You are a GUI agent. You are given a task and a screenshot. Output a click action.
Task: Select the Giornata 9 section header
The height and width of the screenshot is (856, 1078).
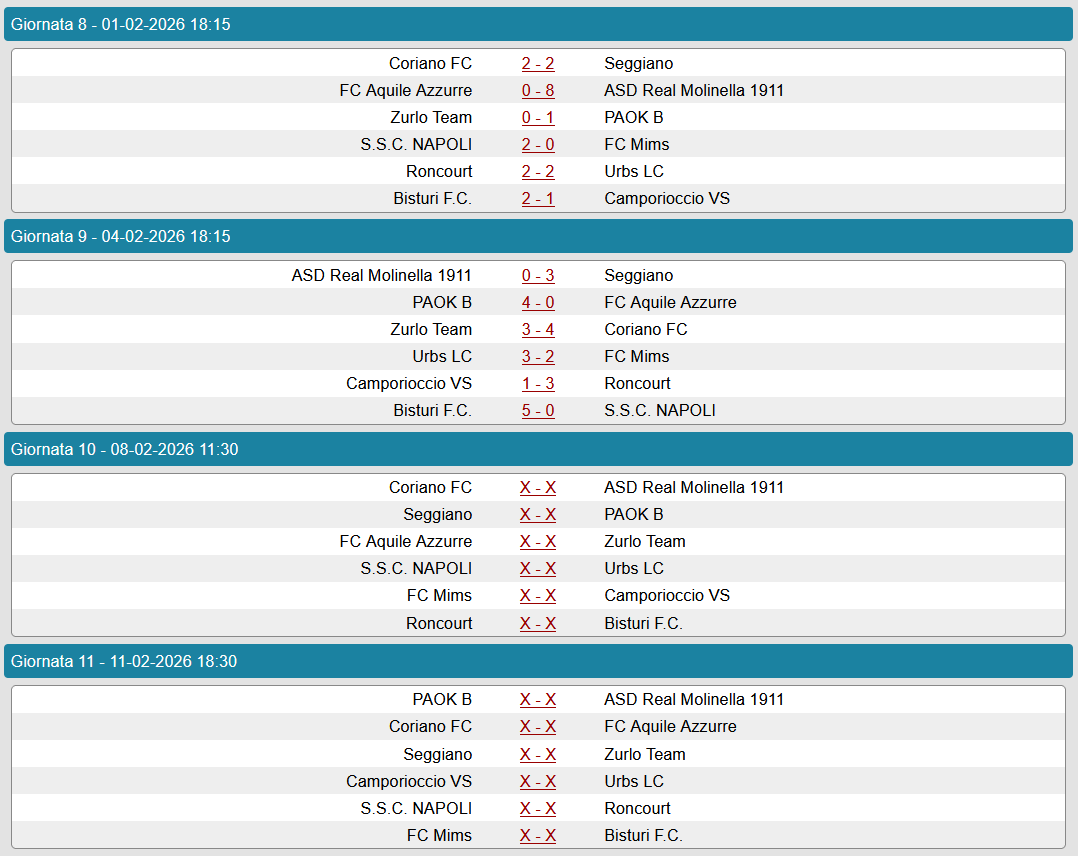point(538,237)
